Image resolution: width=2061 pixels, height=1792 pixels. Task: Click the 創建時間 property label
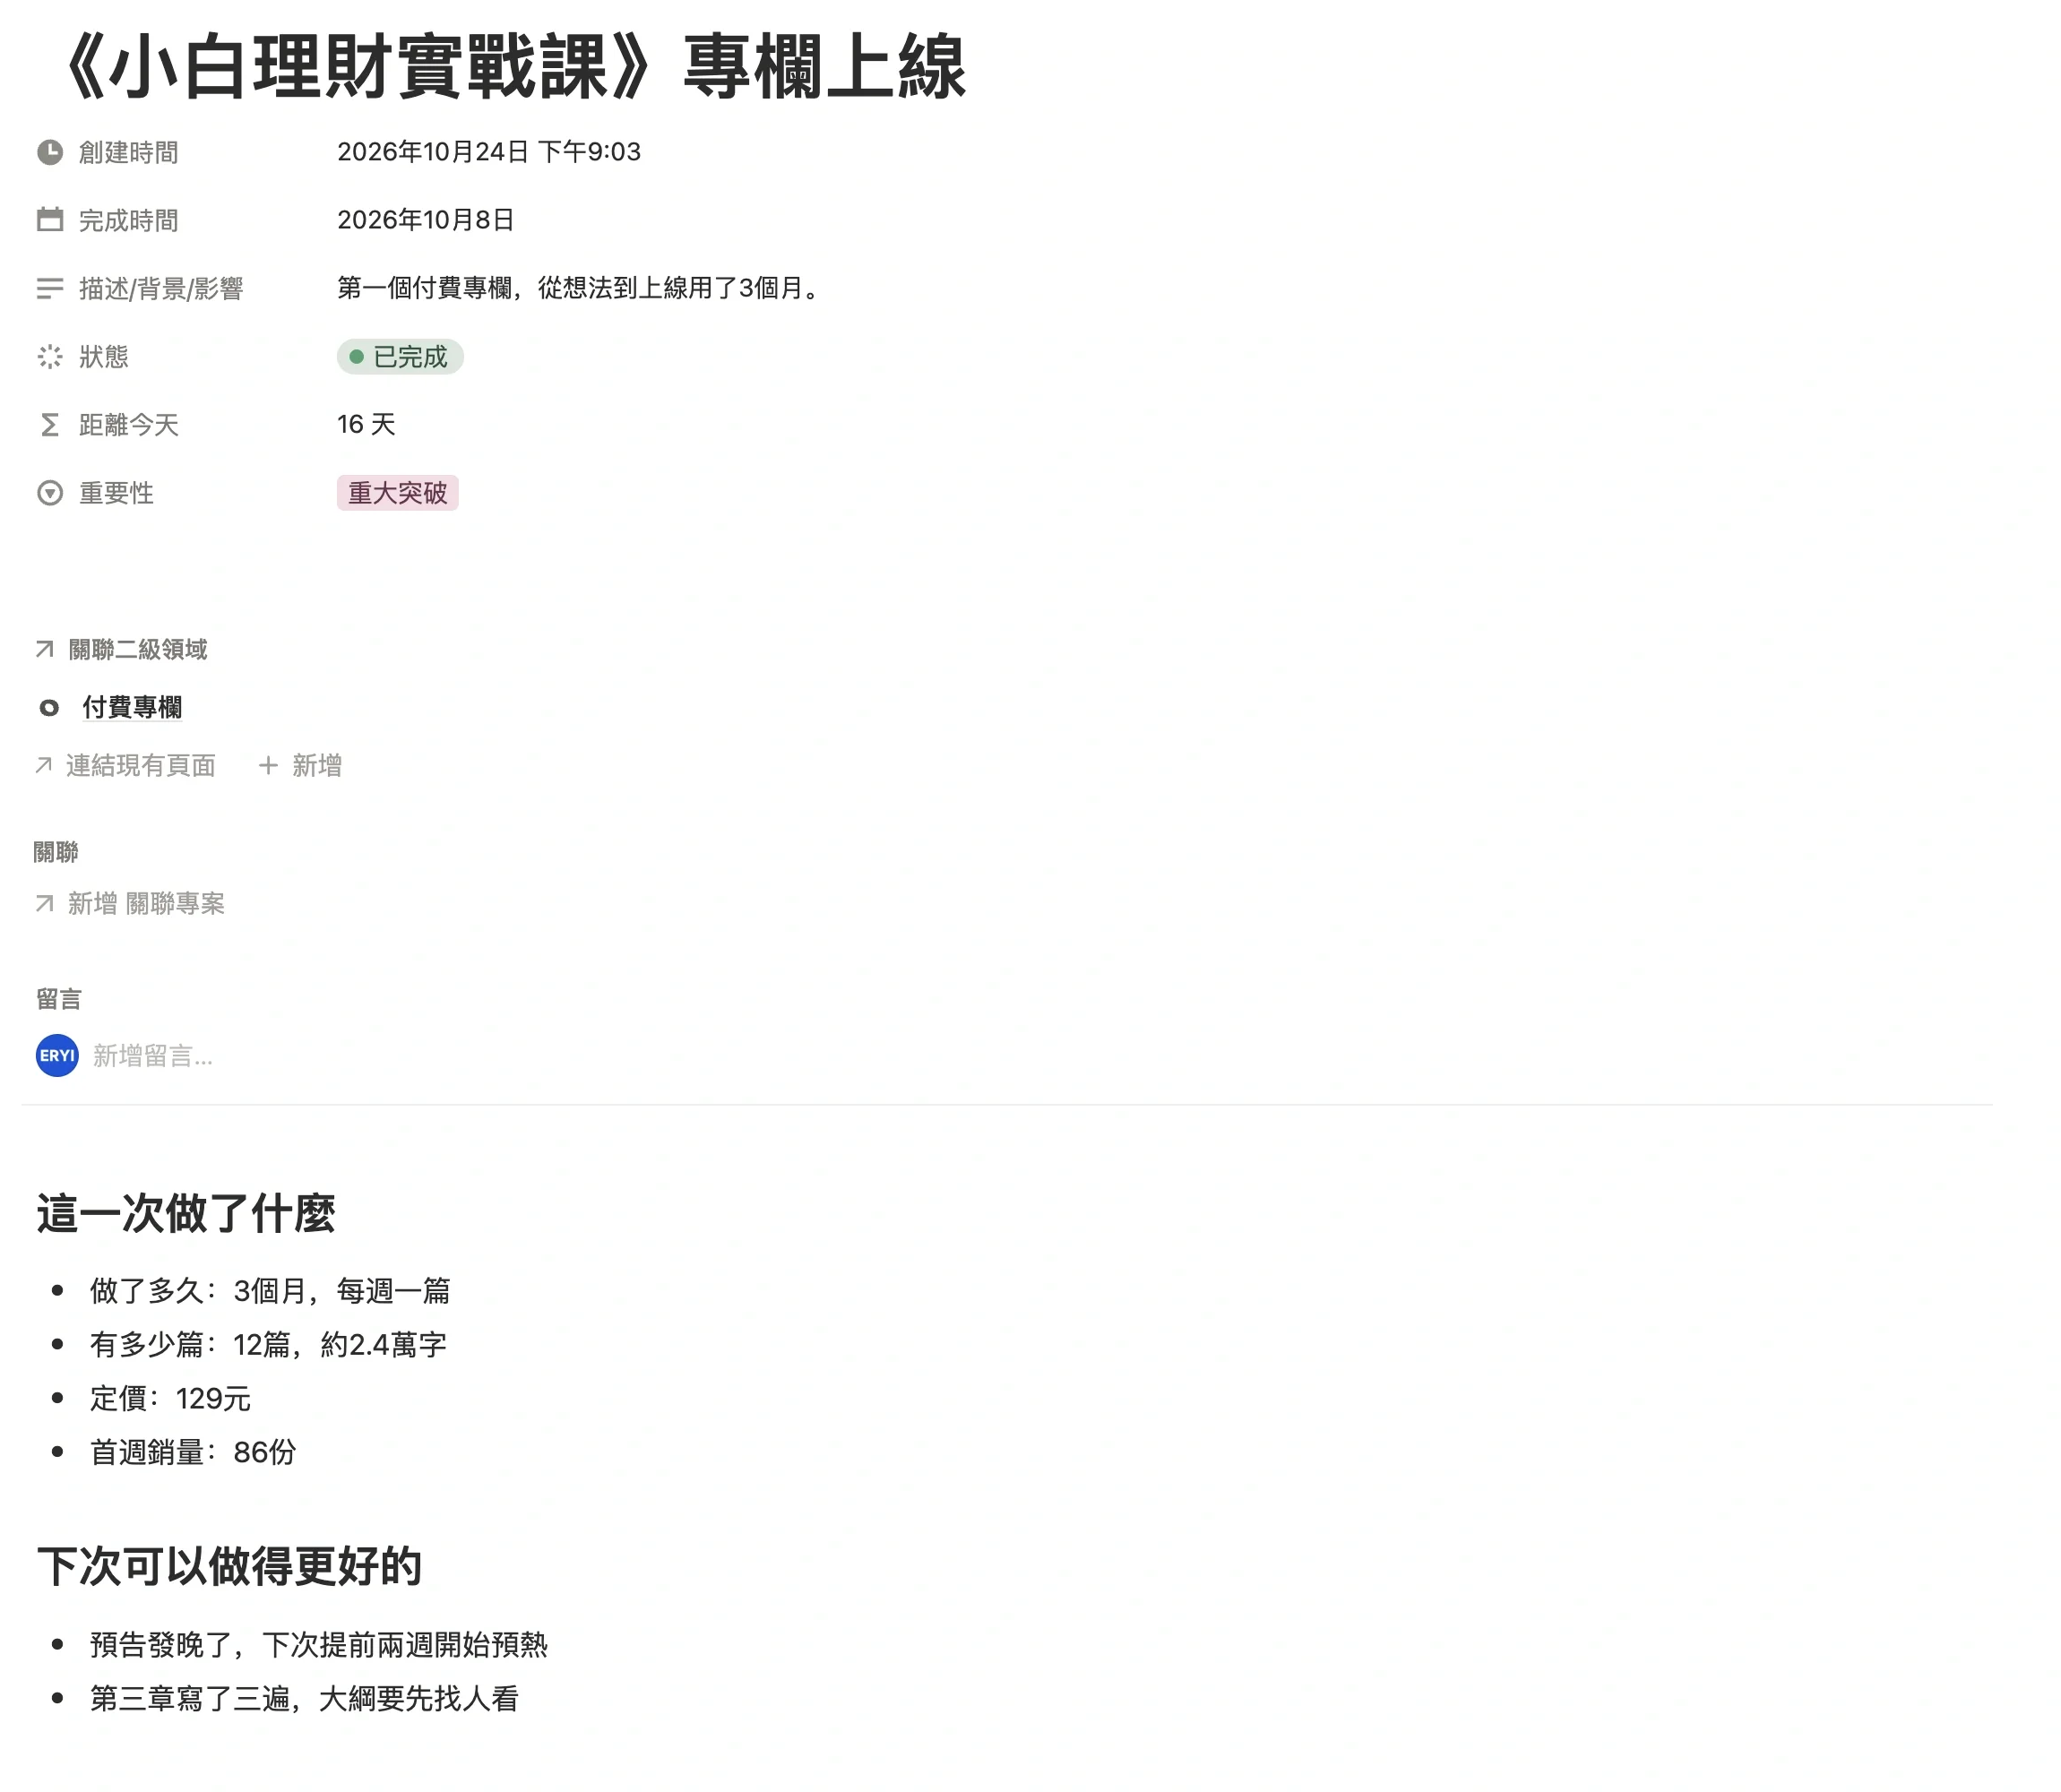click(x=129, y=152)
